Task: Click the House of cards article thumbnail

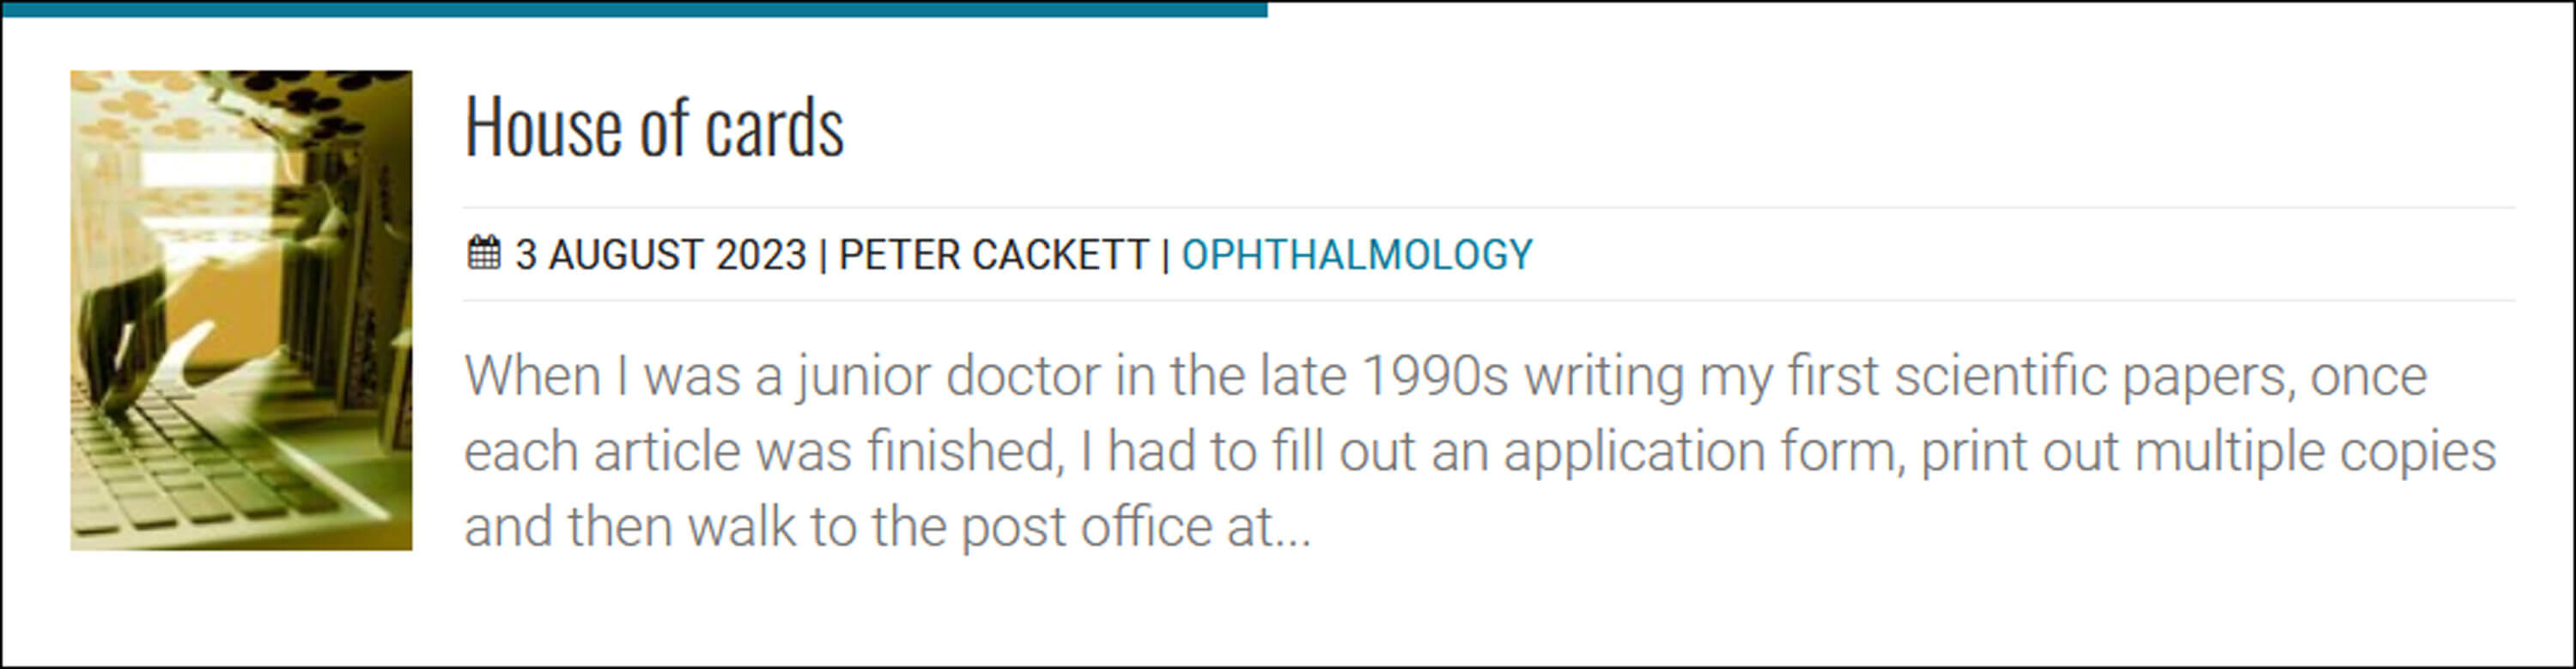Action: click(241, 310)
